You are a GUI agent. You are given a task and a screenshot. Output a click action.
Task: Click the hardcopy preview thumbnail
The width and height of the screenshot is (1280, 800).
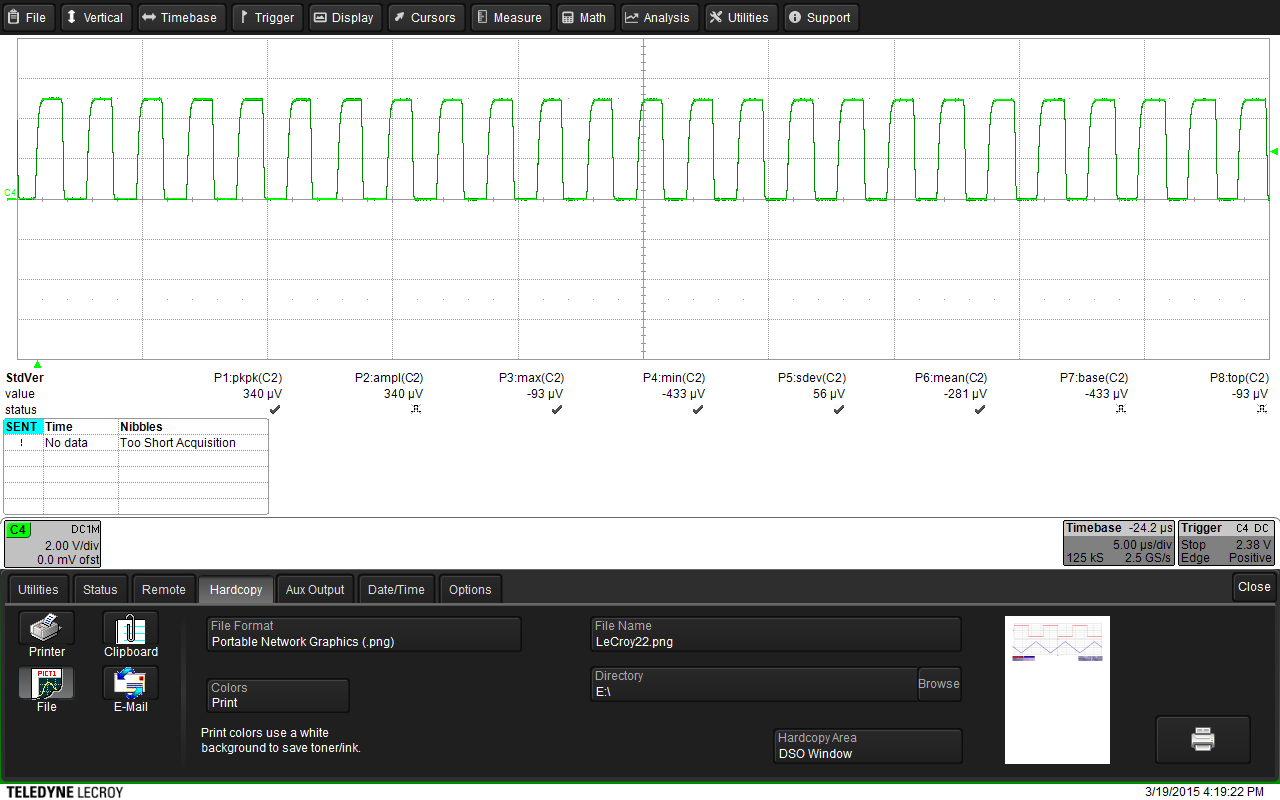pos(1057,690)
